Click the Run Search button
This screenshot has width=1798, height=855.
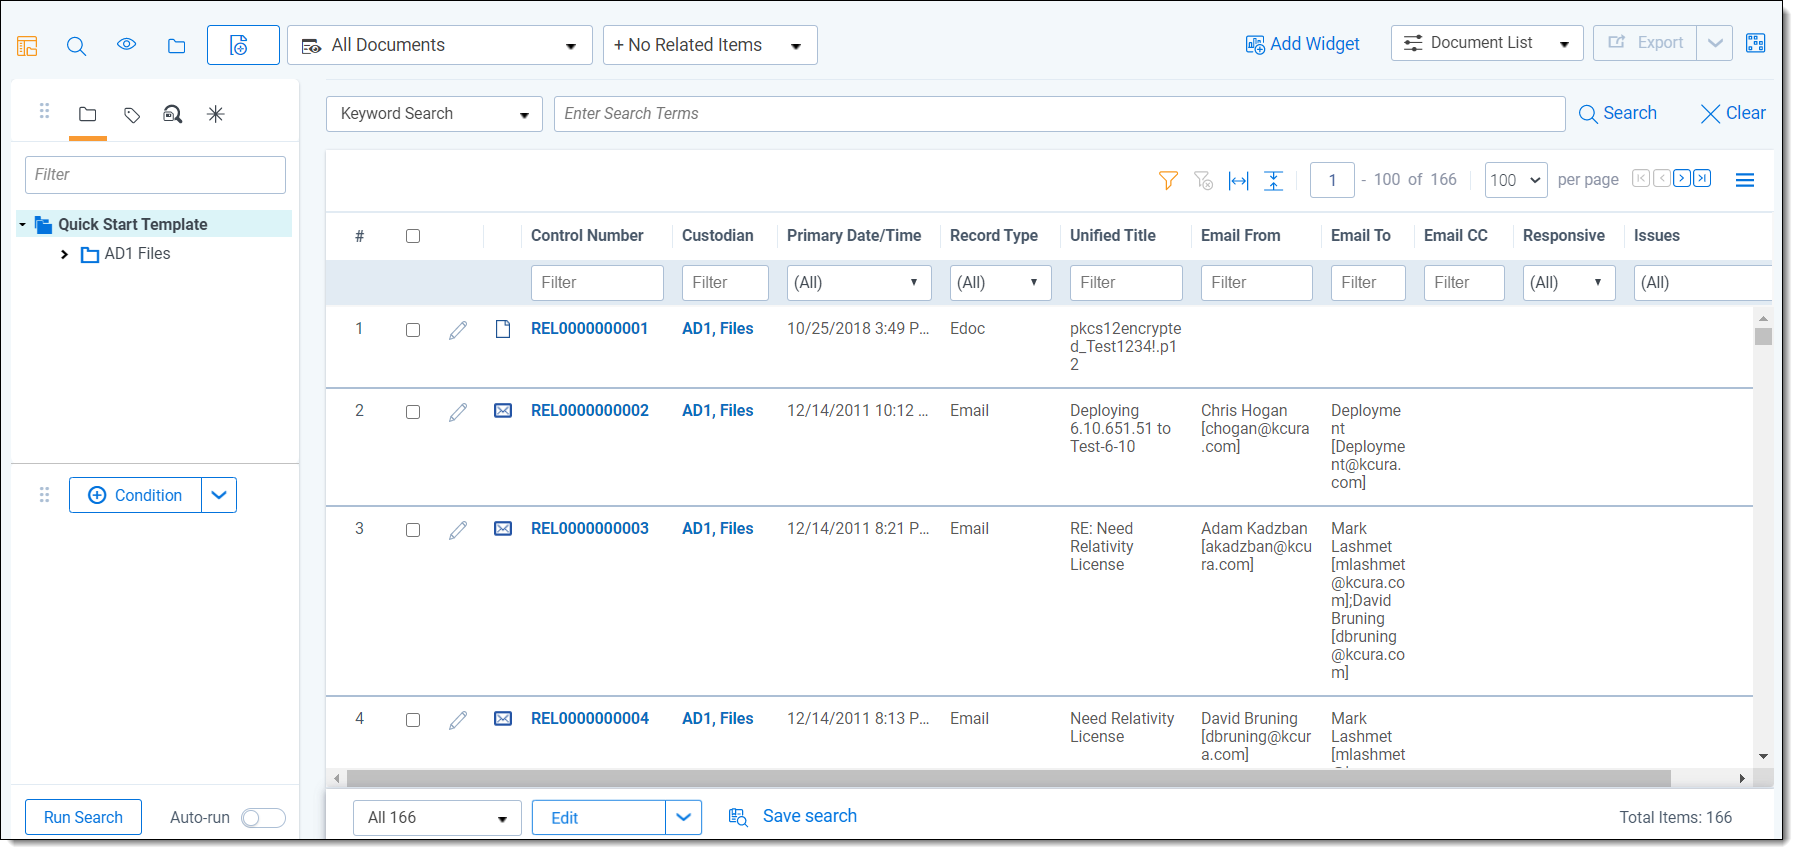(x=83, y=817)
